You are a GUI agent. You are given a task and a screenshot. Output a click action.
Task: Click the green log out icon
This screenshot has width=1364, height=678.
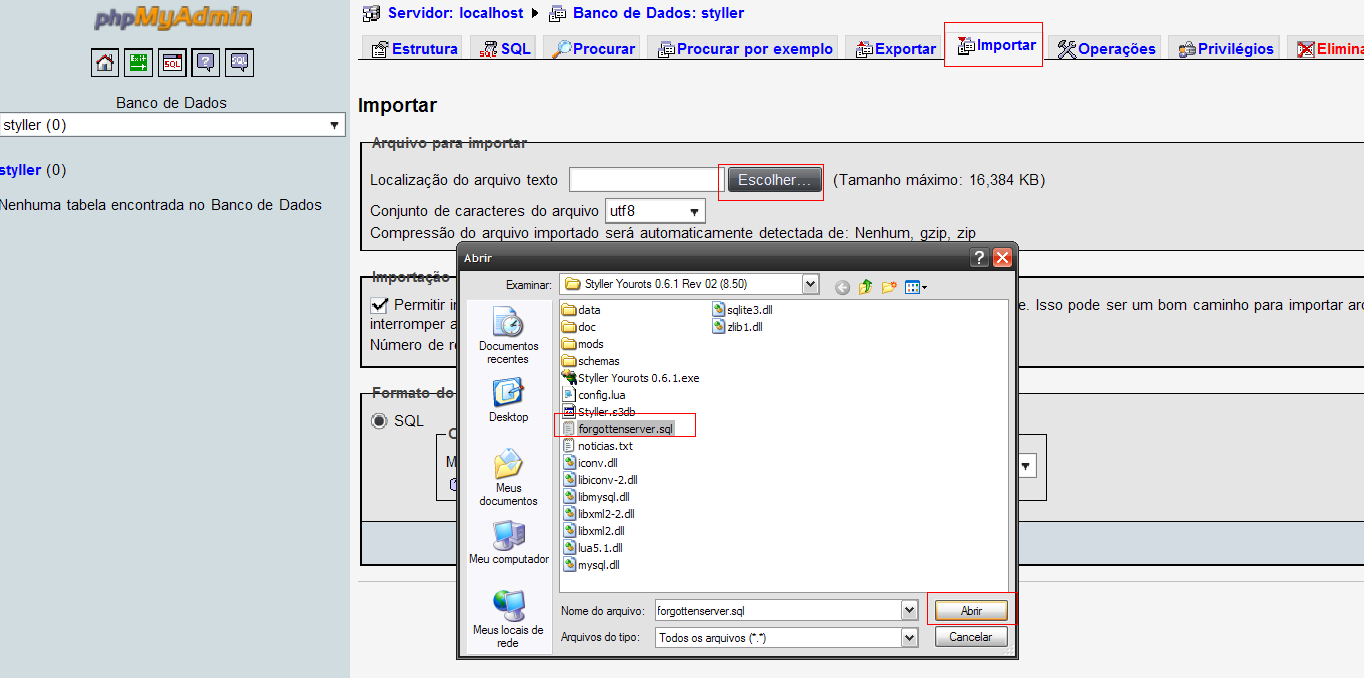pos(139,63)
